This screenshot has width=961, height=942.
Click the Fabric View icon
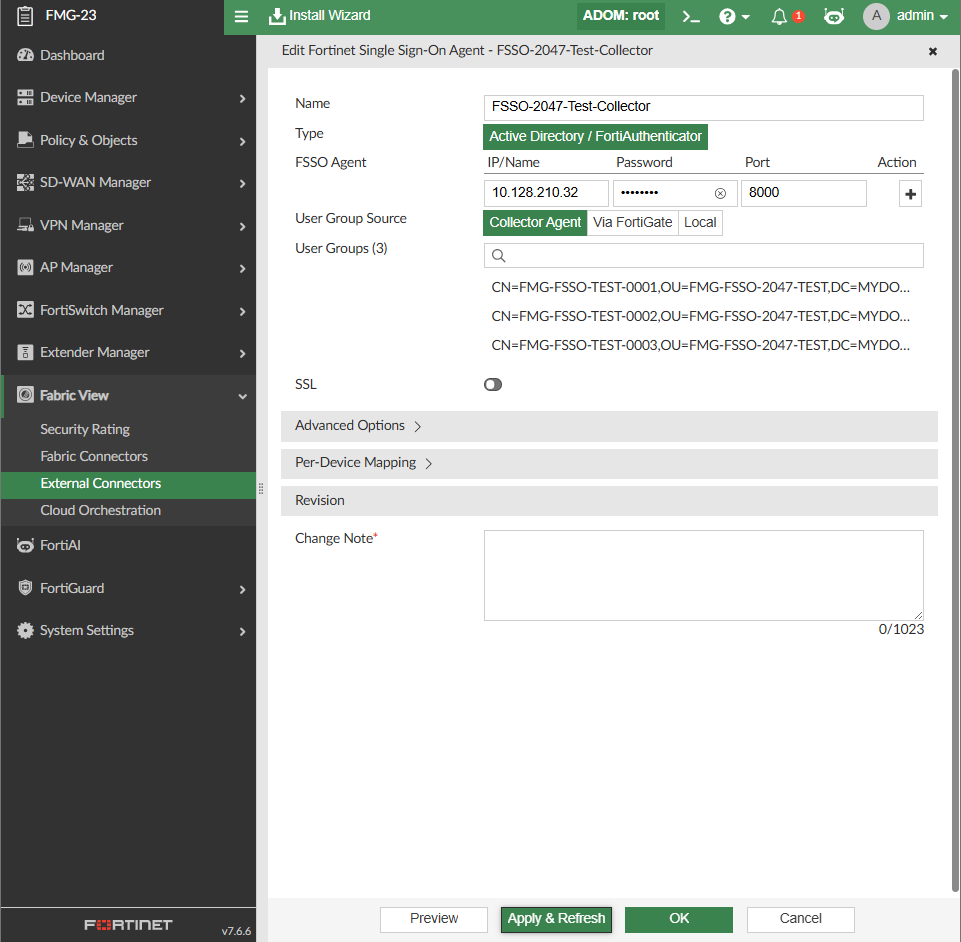tap(25, 395)
